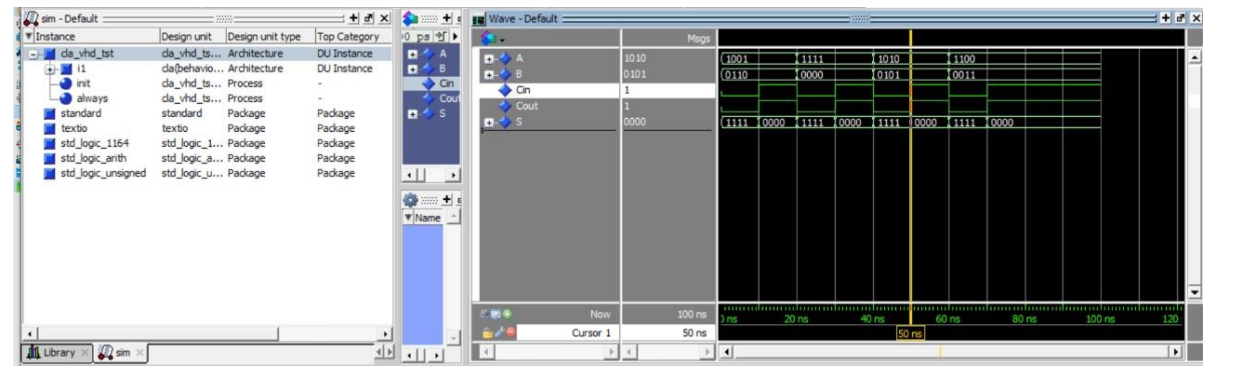Close the sim tab with its x
The height and width of the screenshot is (373, 1239).
pos(140,353)
